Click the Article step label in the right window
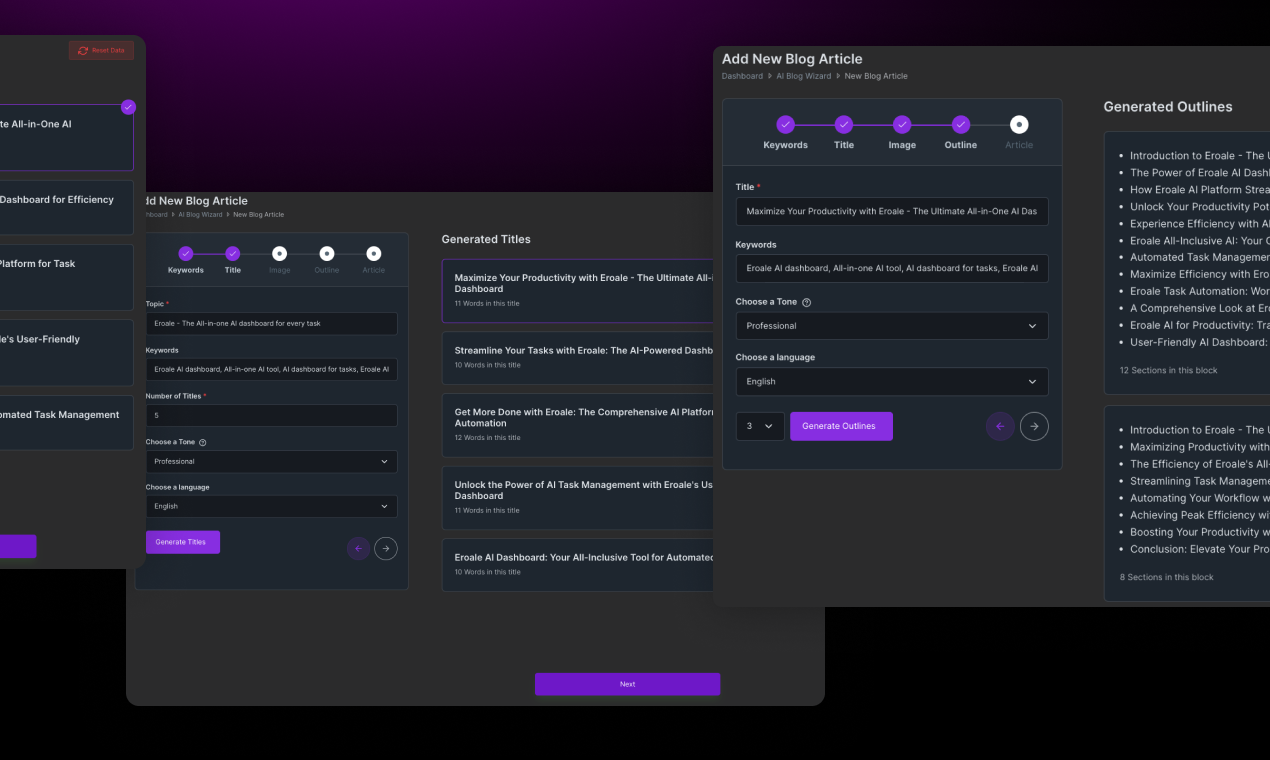Image resolution: width=1270 pixels, height=760 pixels. tap(1019, 145)
